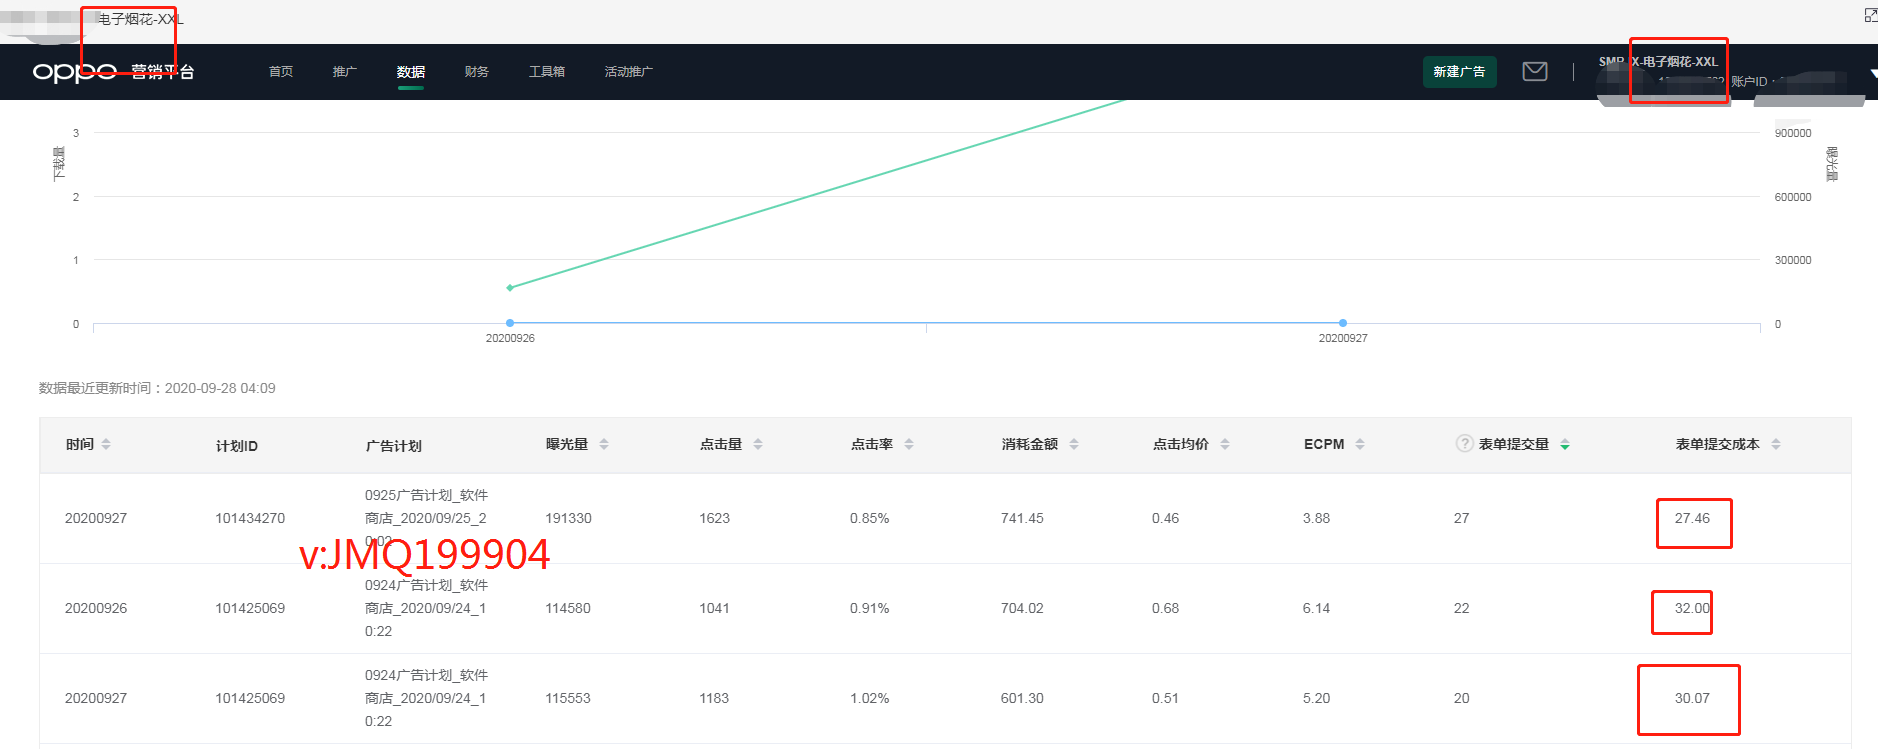This screenshot has width=1878, height=749.
Task: Click the expand window icon in top-right corner
Action: click(1870, 15)
